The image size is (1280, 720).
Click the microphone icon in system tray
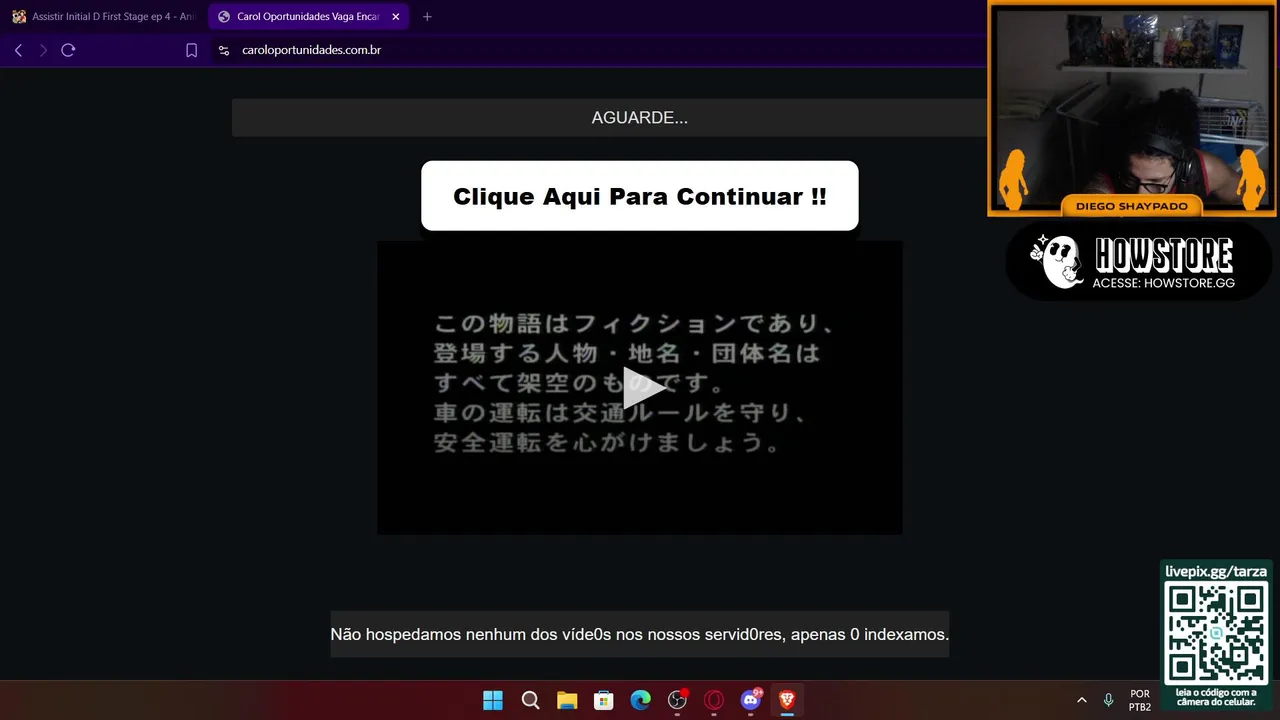(1108, 700)
